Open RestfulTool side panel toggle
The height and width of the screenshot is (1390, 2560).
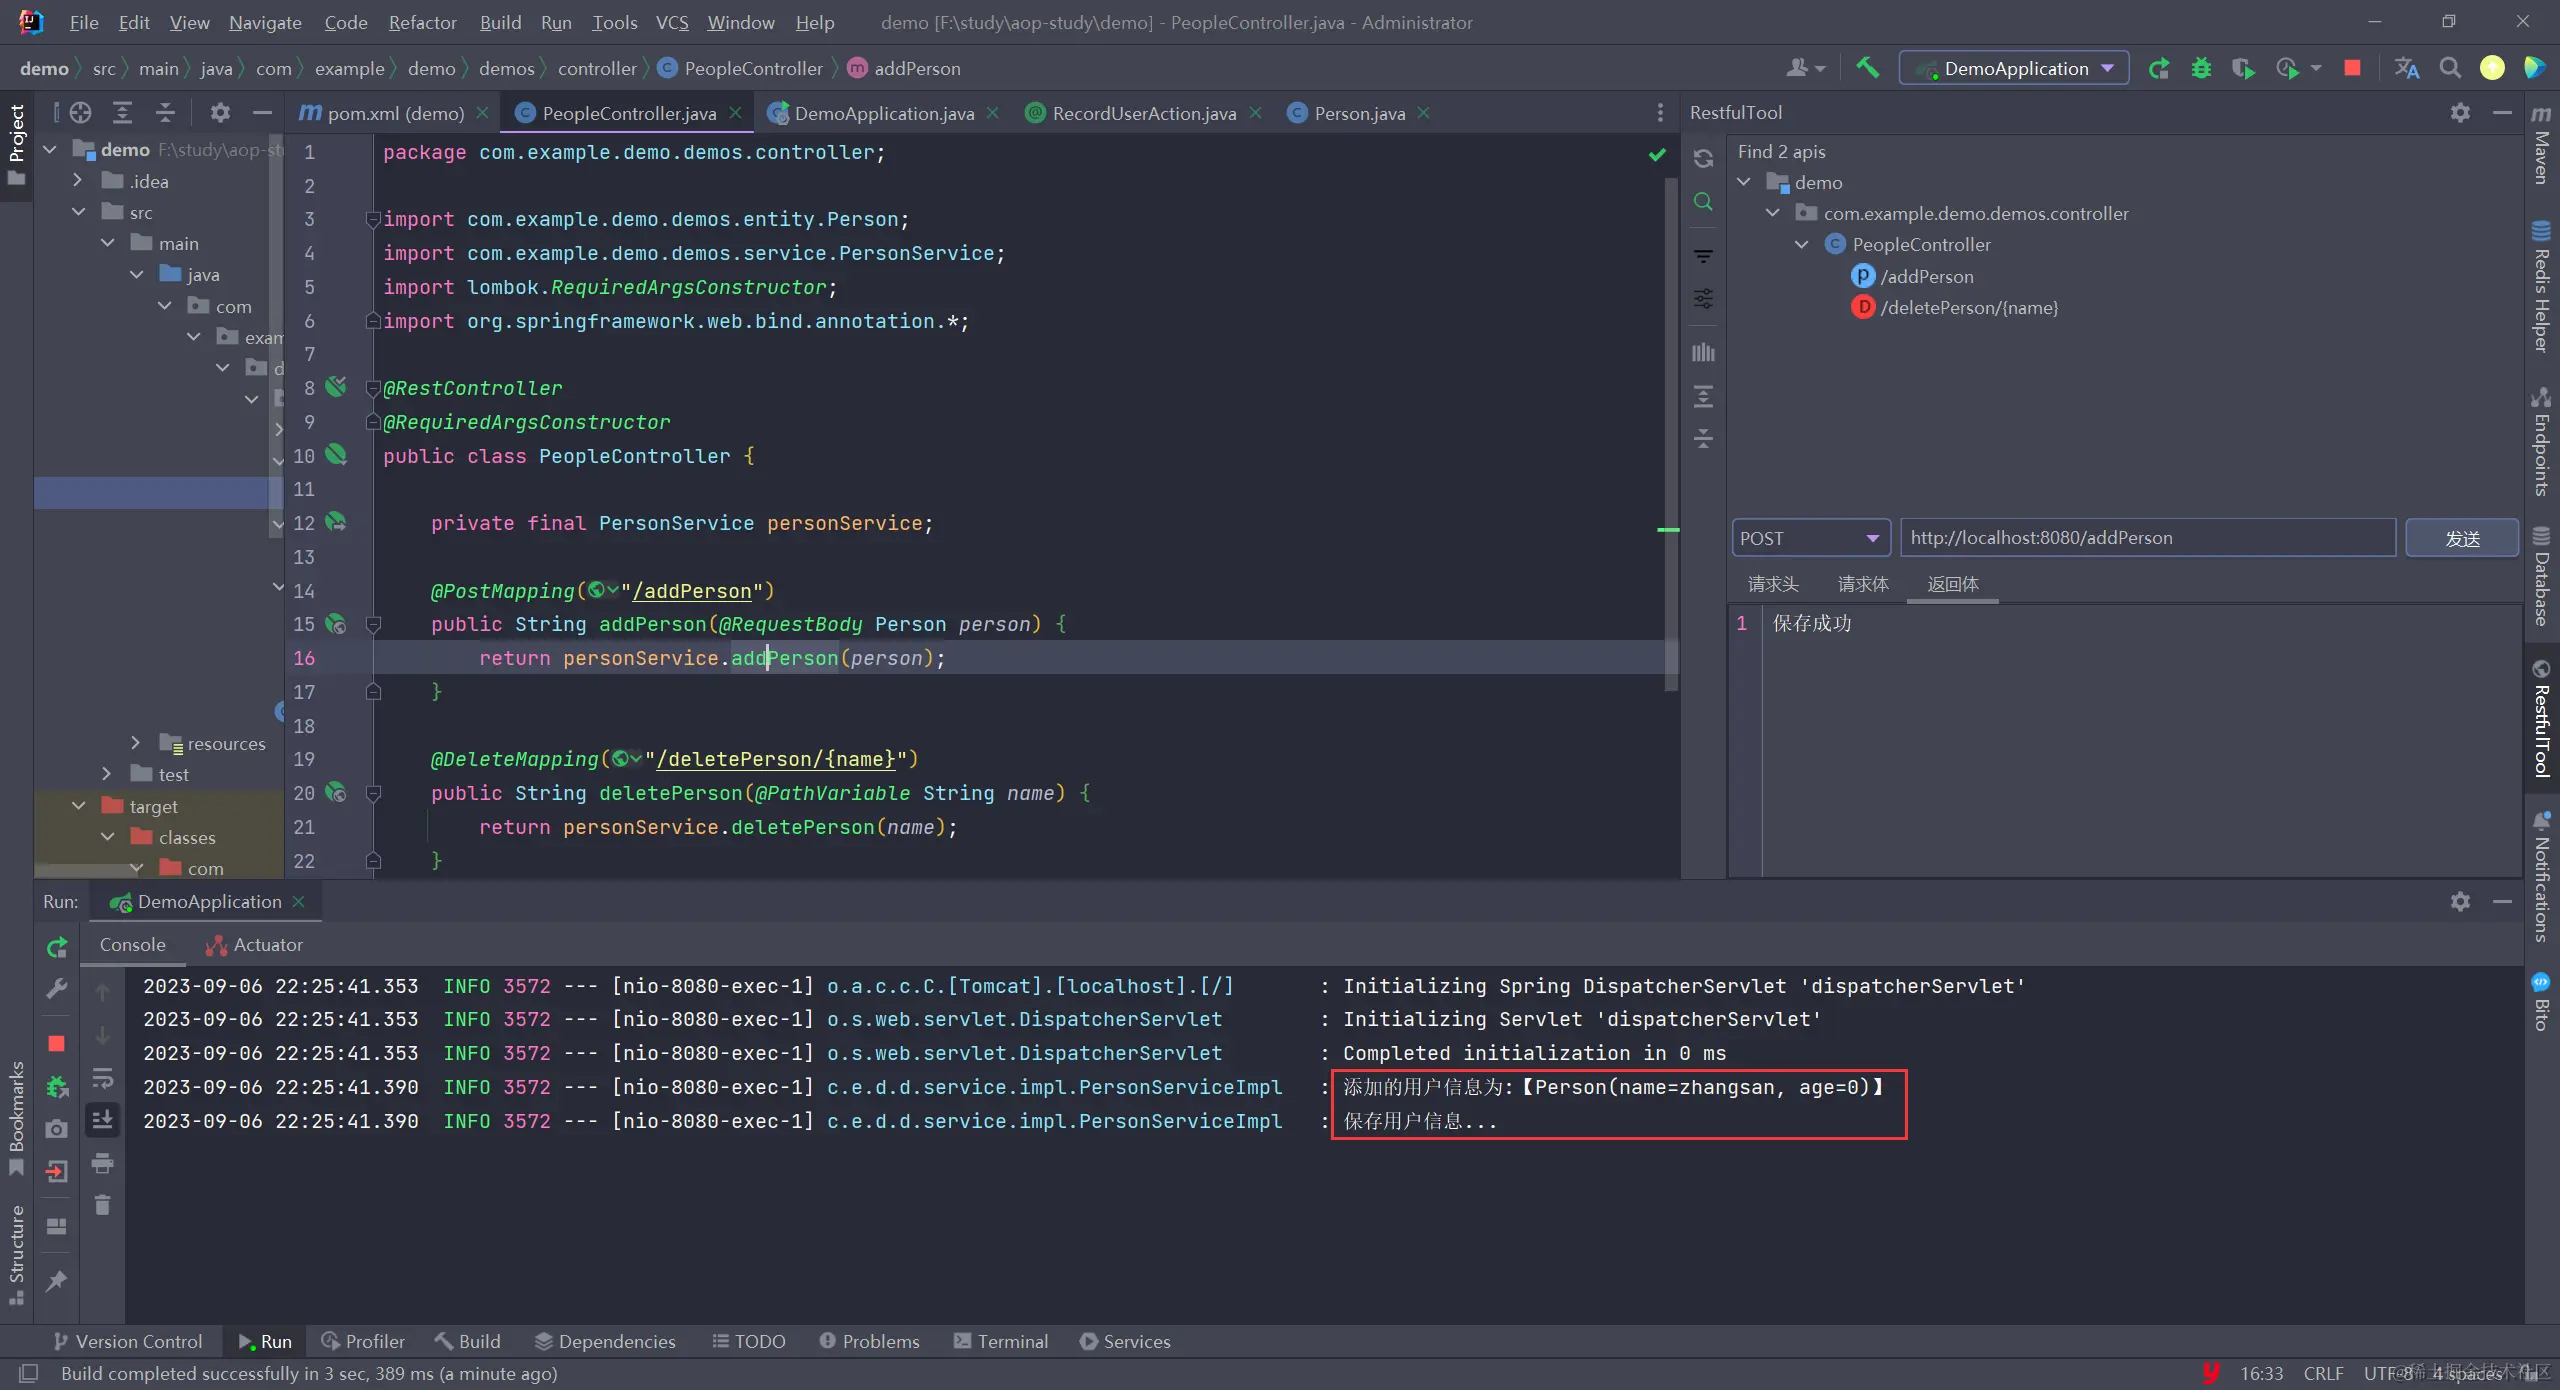(2541, 720)
